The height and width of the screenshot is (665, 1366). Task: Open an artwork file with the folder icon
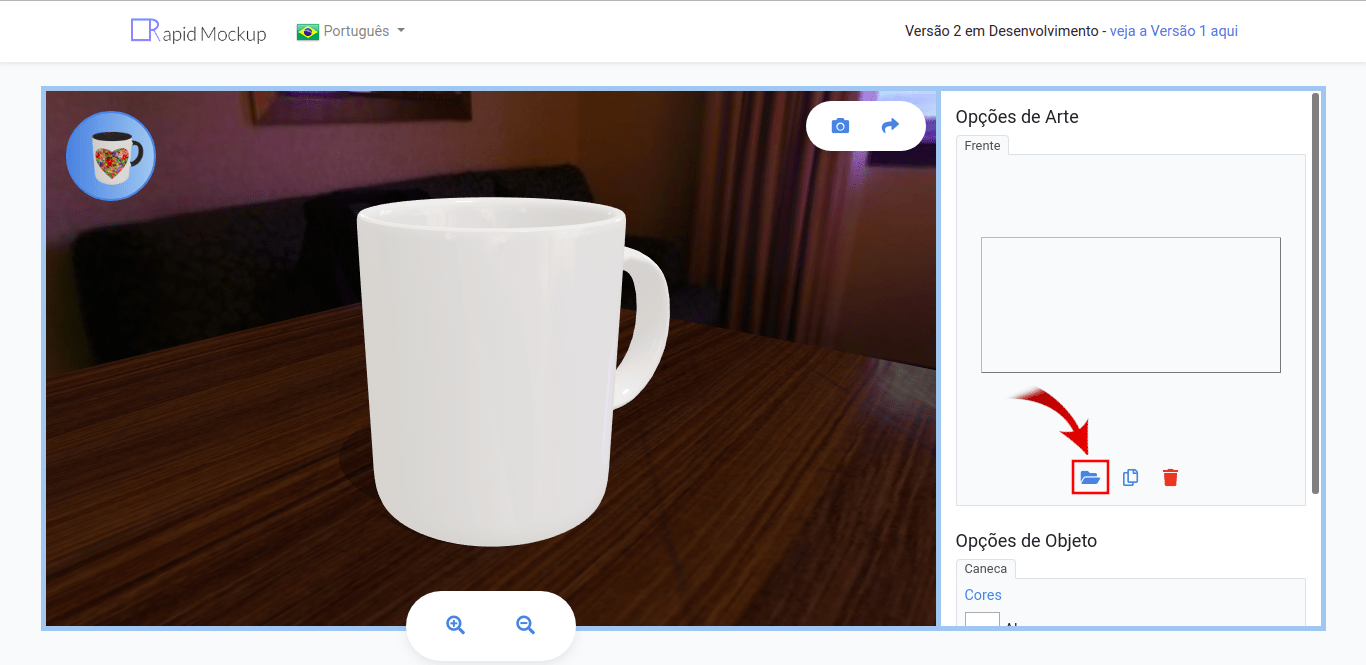(1090, 477)
